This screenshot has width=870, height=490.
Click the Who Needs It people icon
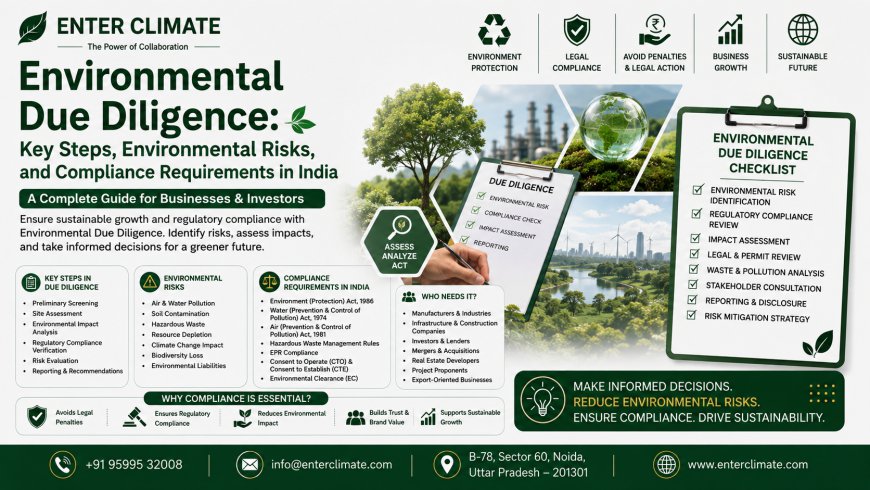409,297
